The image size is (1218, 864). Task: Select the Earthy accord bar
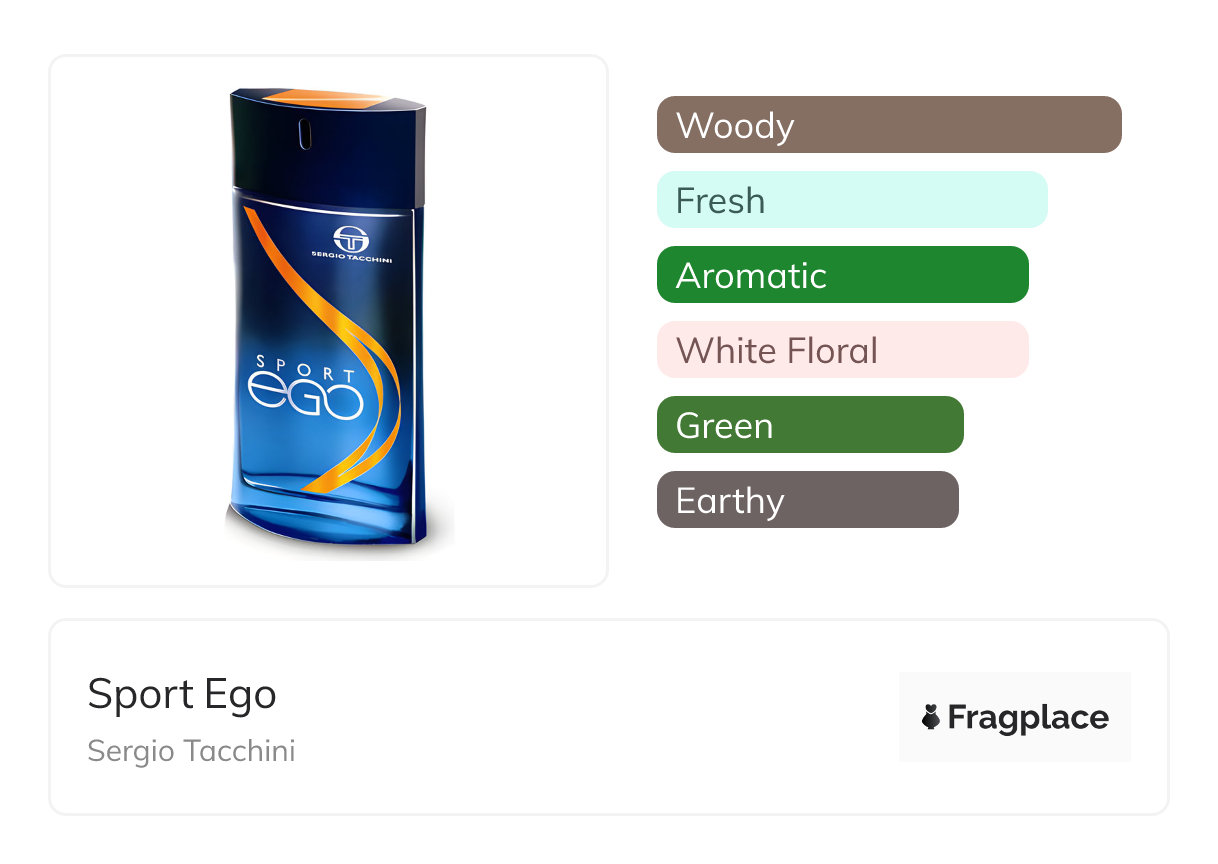(807, 500)
